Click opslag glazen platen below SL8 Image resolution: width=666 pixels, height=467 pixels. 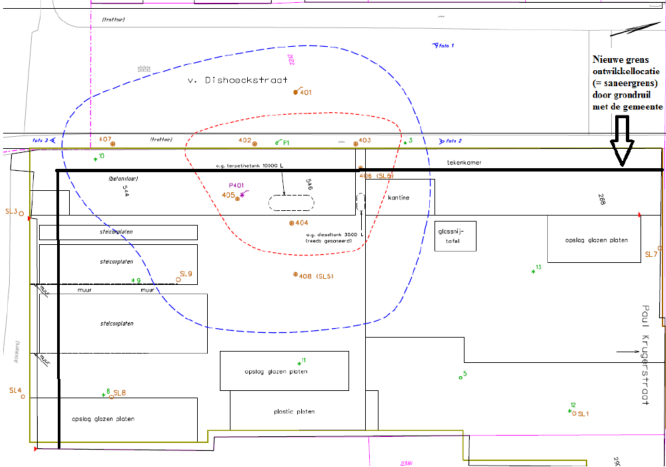click(x=103, y=419)
